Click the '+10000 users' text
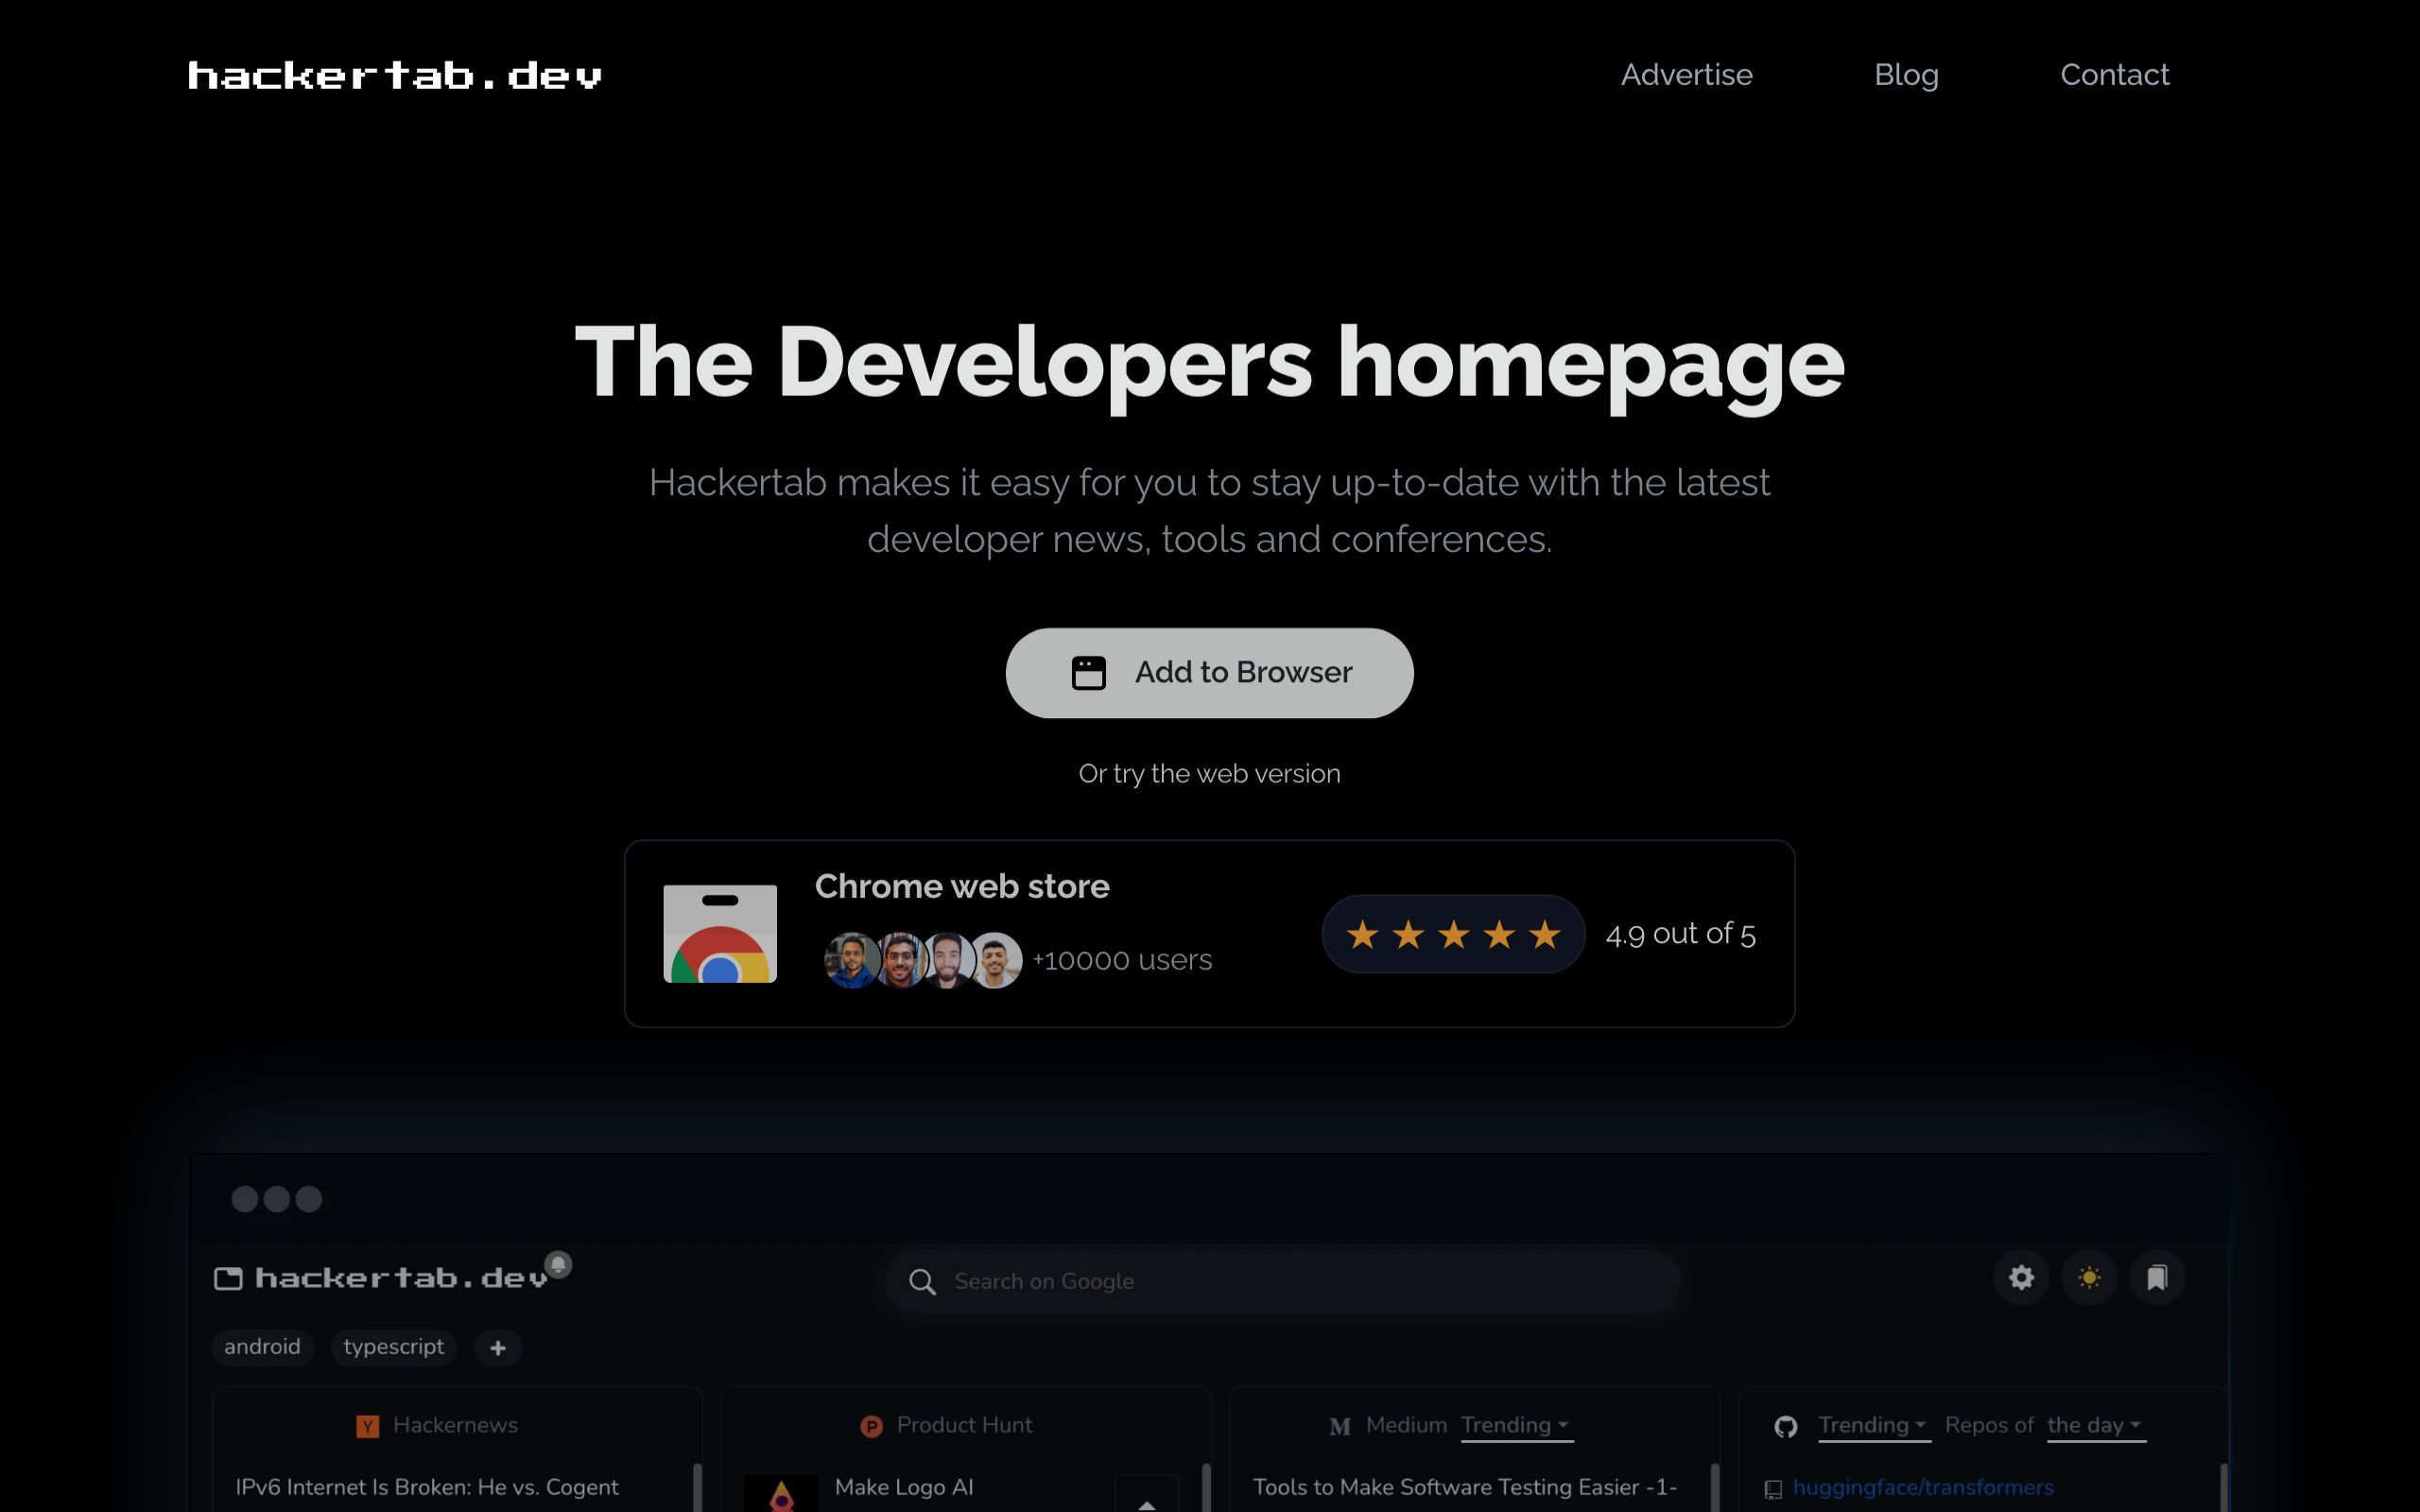This screenshot has width=2420, height=1512. (x=1122, y=960)
